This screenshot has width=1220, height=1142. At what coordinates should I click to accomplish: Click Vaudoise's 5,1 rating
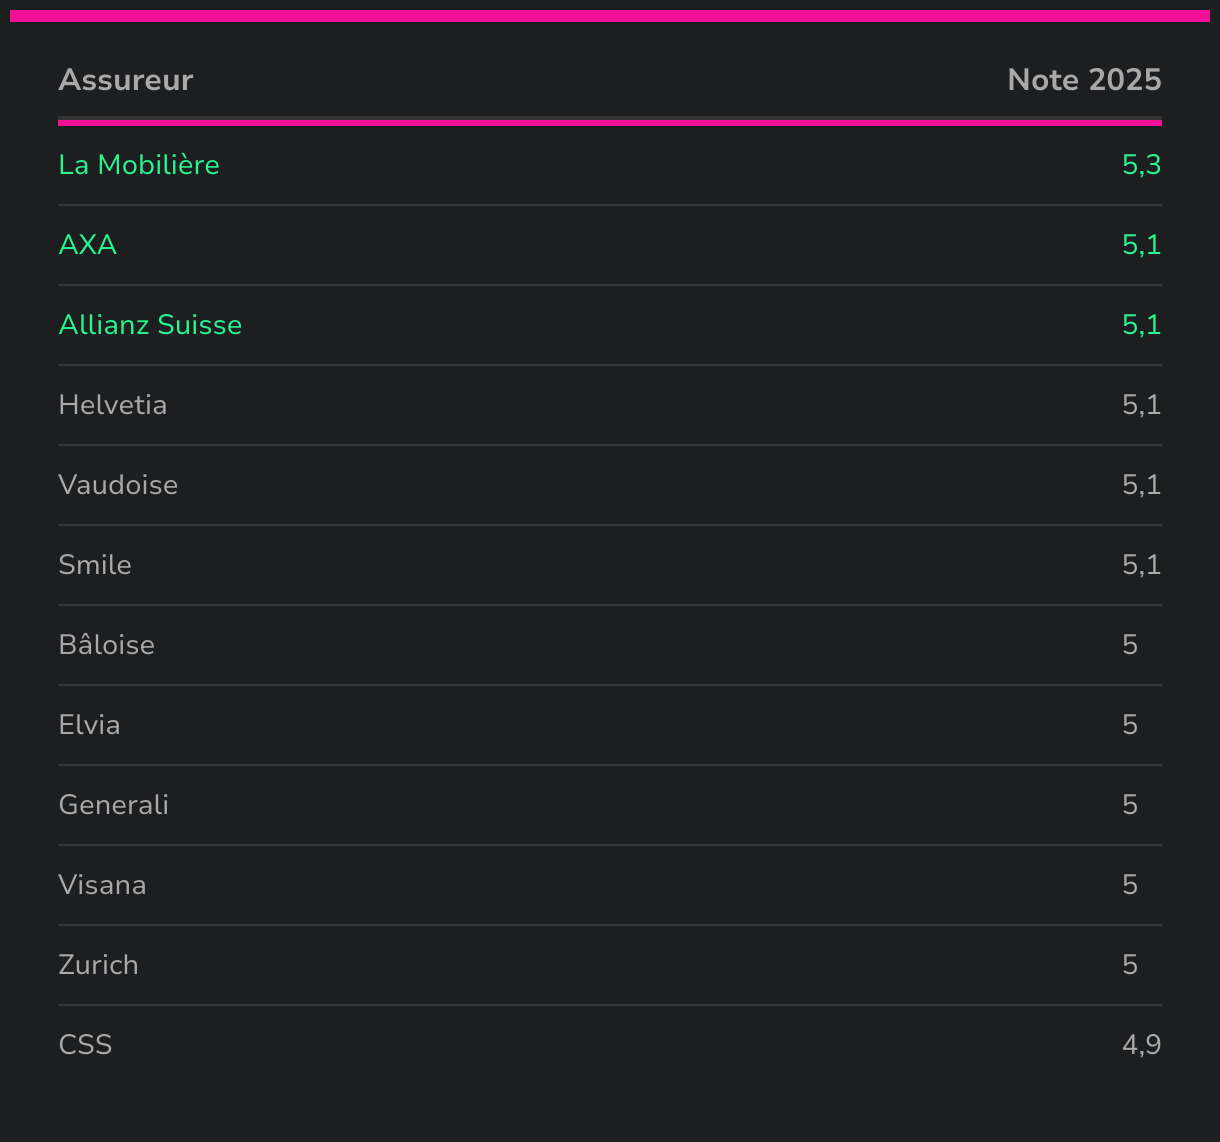(1141, 485)
